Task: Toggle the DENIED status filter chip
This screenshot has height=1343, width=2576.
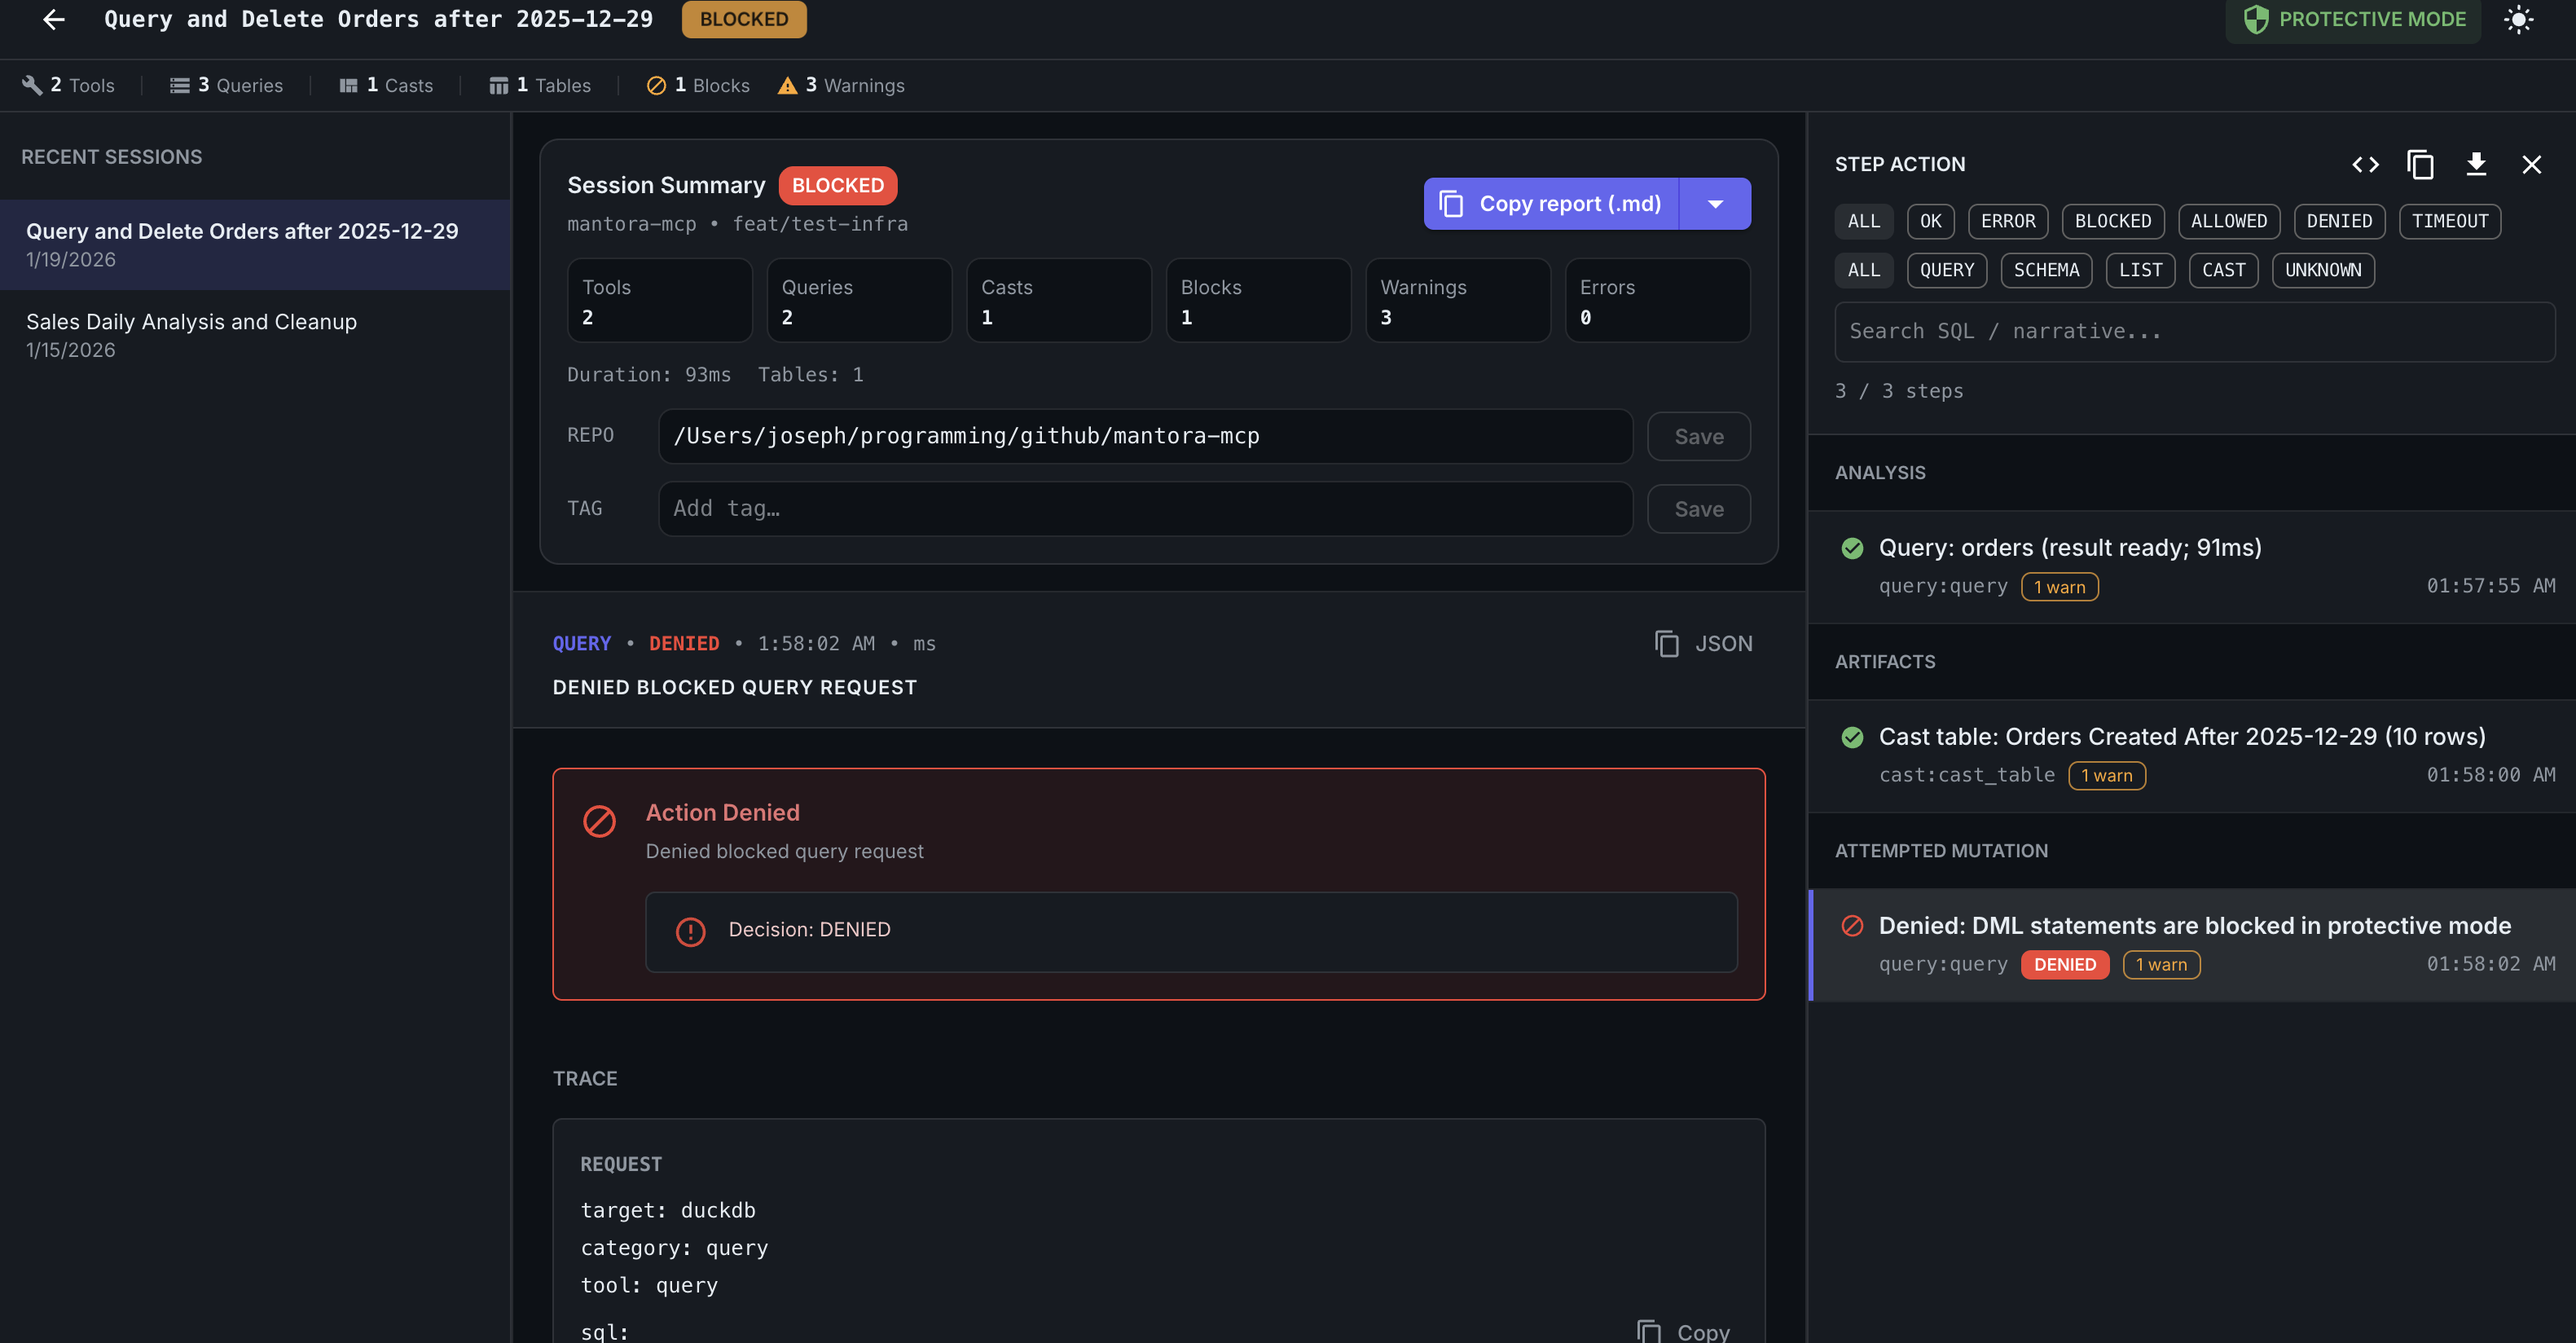Action: (x=2338, y=221)
